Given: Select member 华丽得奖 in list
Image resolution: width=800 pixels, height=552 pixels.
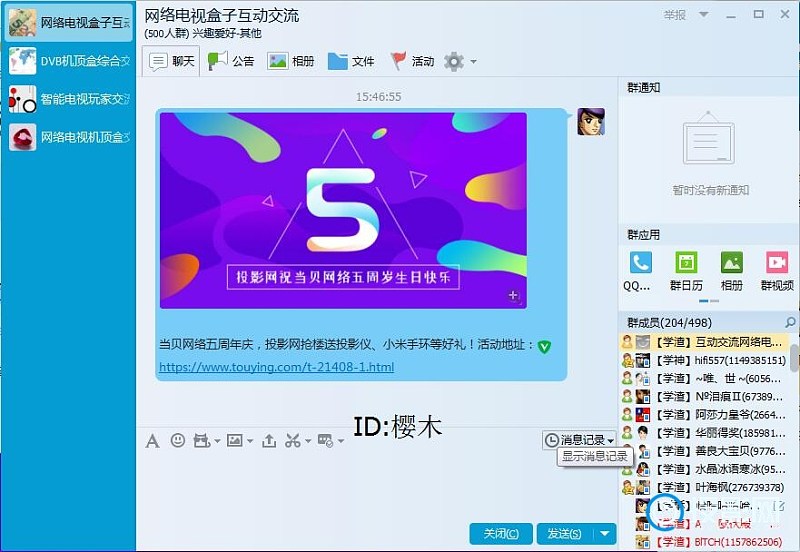Looking at the screenshot, I should 704,433.
